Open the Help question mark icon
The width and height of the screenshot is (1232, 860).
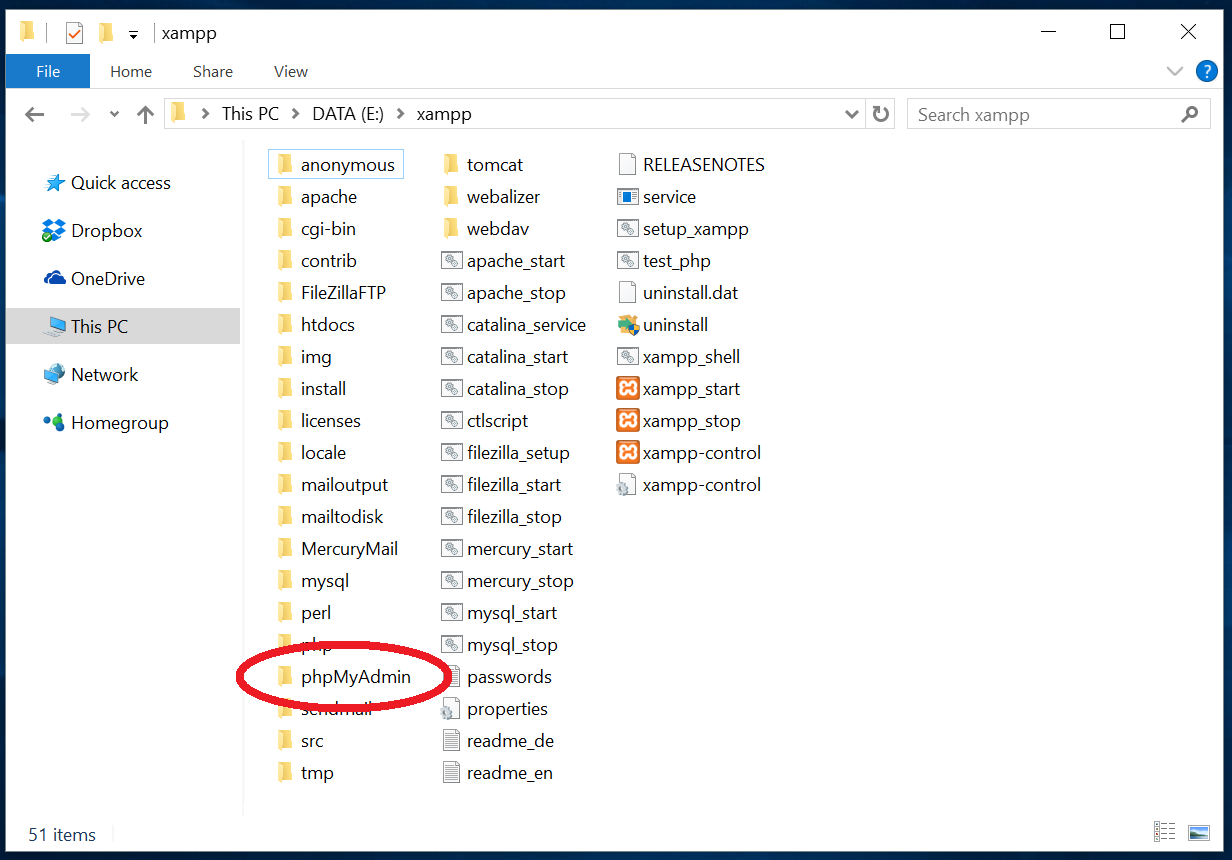(x=1207, y=71)
